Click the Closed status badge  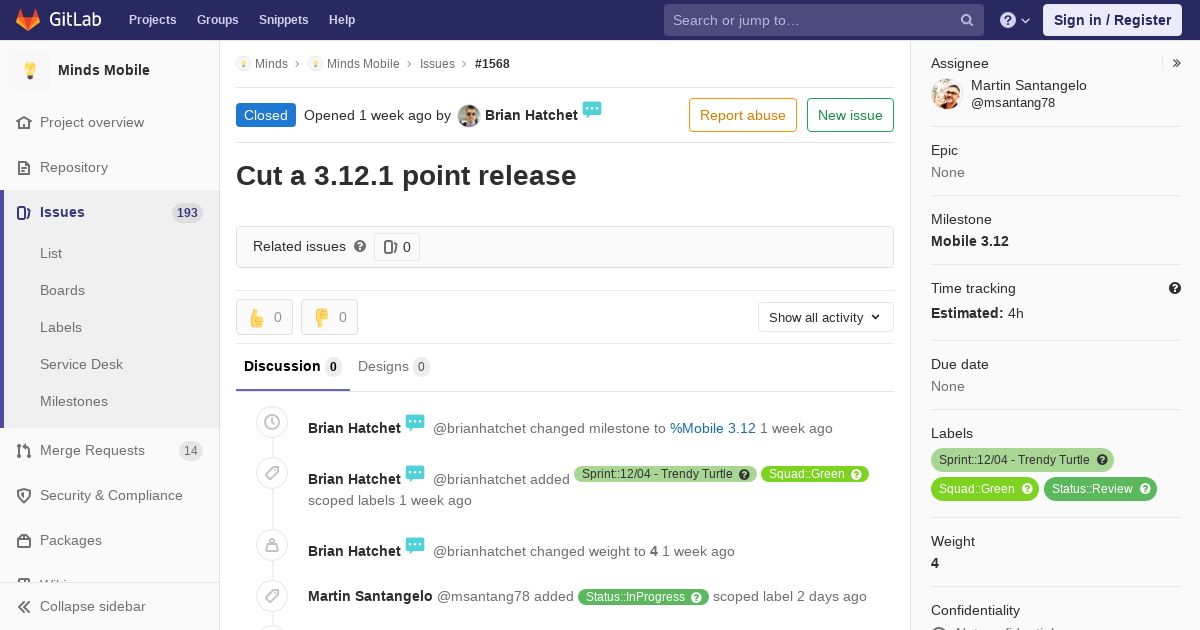(x=266, y=115)
